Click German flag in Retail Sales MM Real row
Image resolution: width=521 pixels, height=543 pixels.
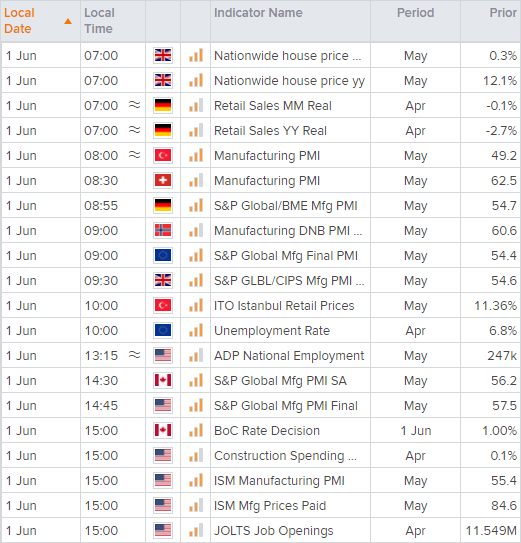pyautogui.click(x=163, y=105)
